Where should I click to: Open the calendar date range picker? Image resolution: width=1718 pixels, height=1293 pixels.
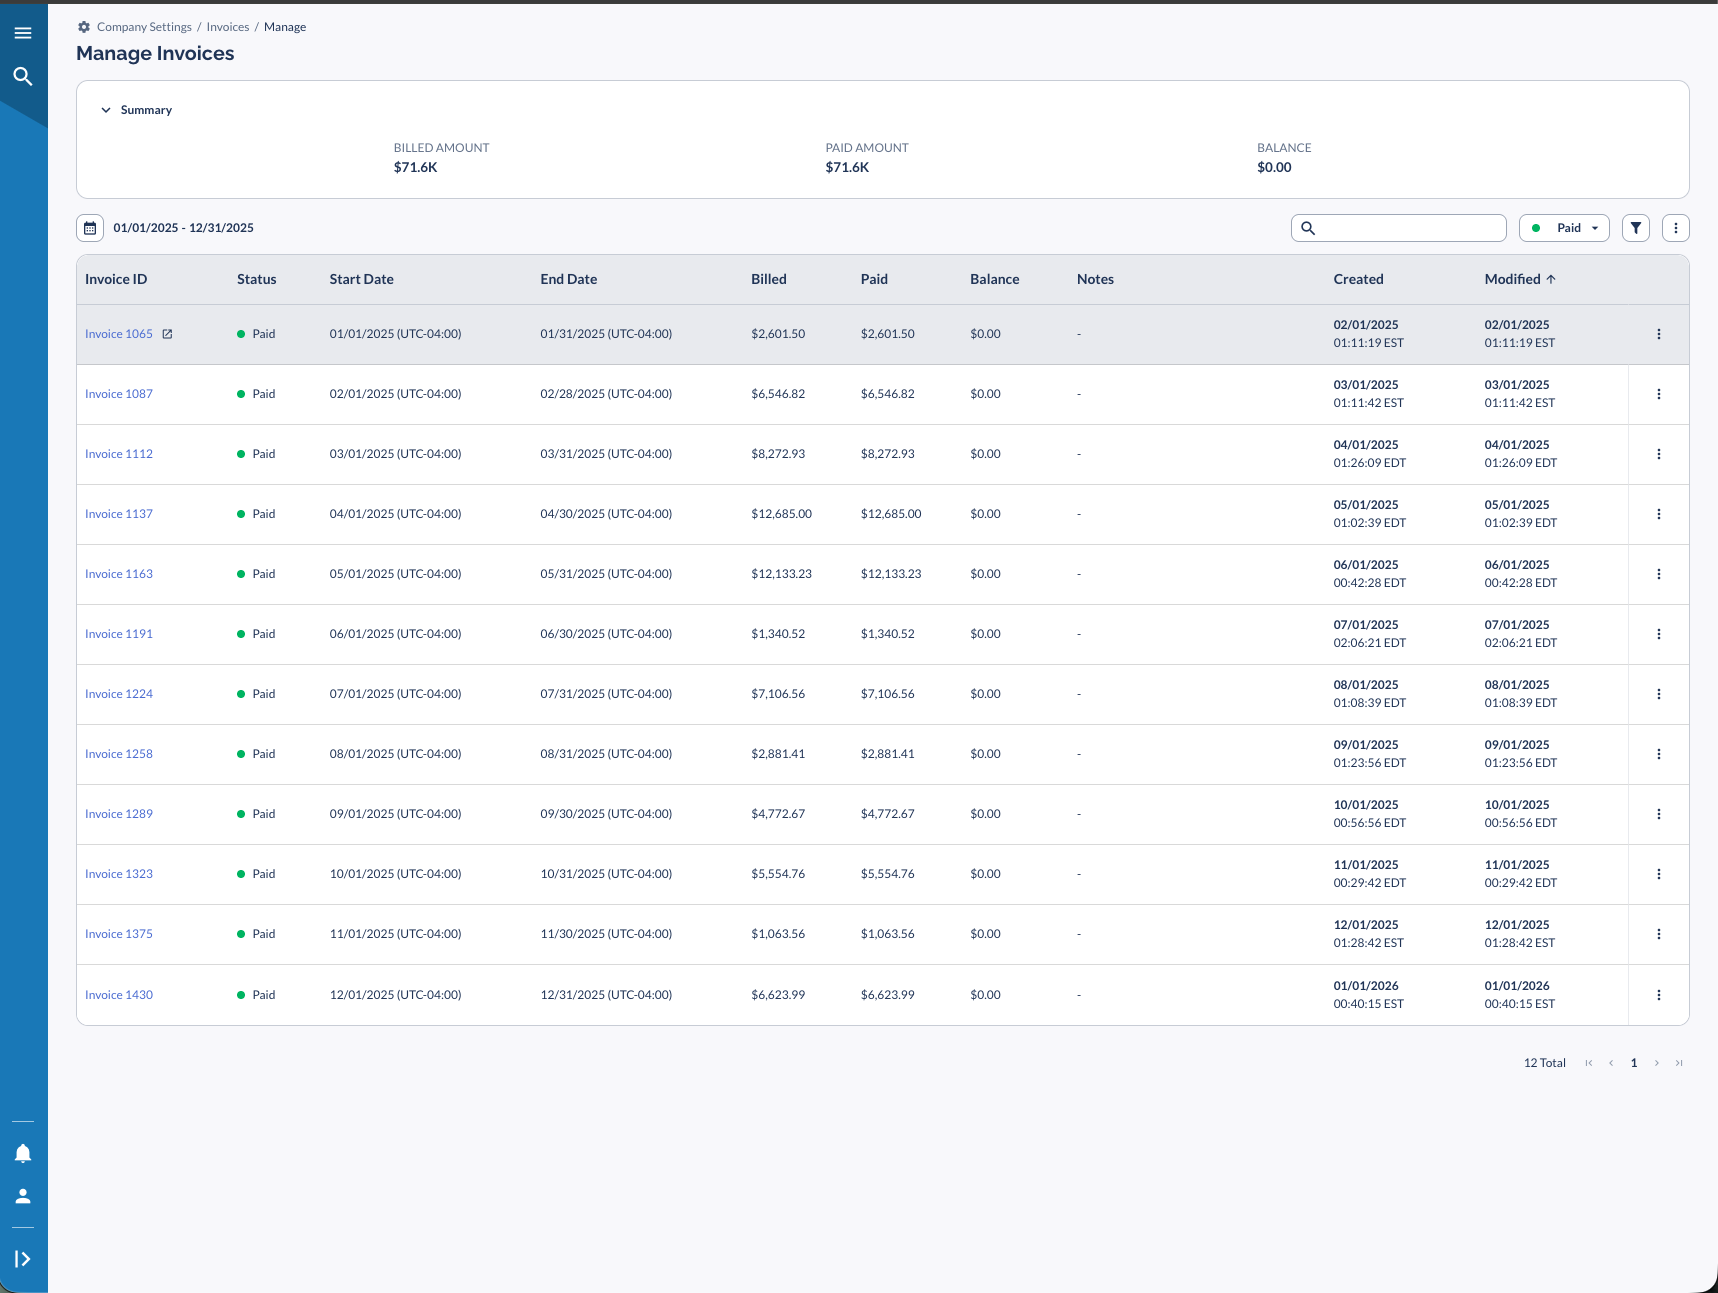90,228
